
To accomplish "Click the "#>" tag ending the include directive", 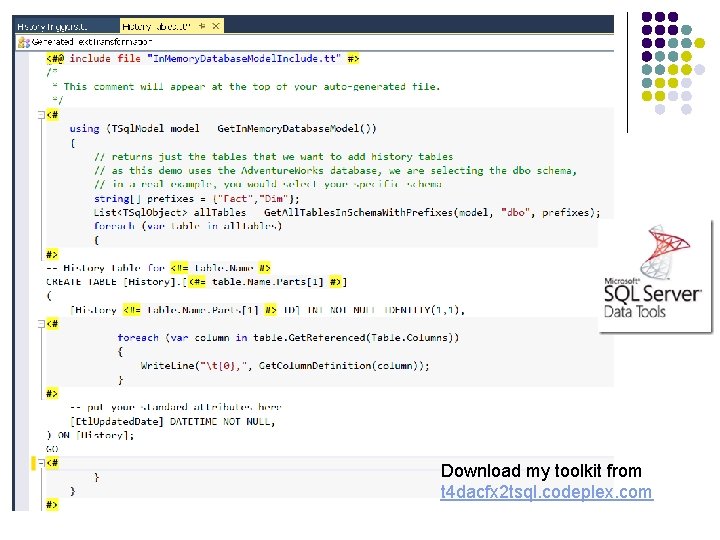I will (353, 59).
